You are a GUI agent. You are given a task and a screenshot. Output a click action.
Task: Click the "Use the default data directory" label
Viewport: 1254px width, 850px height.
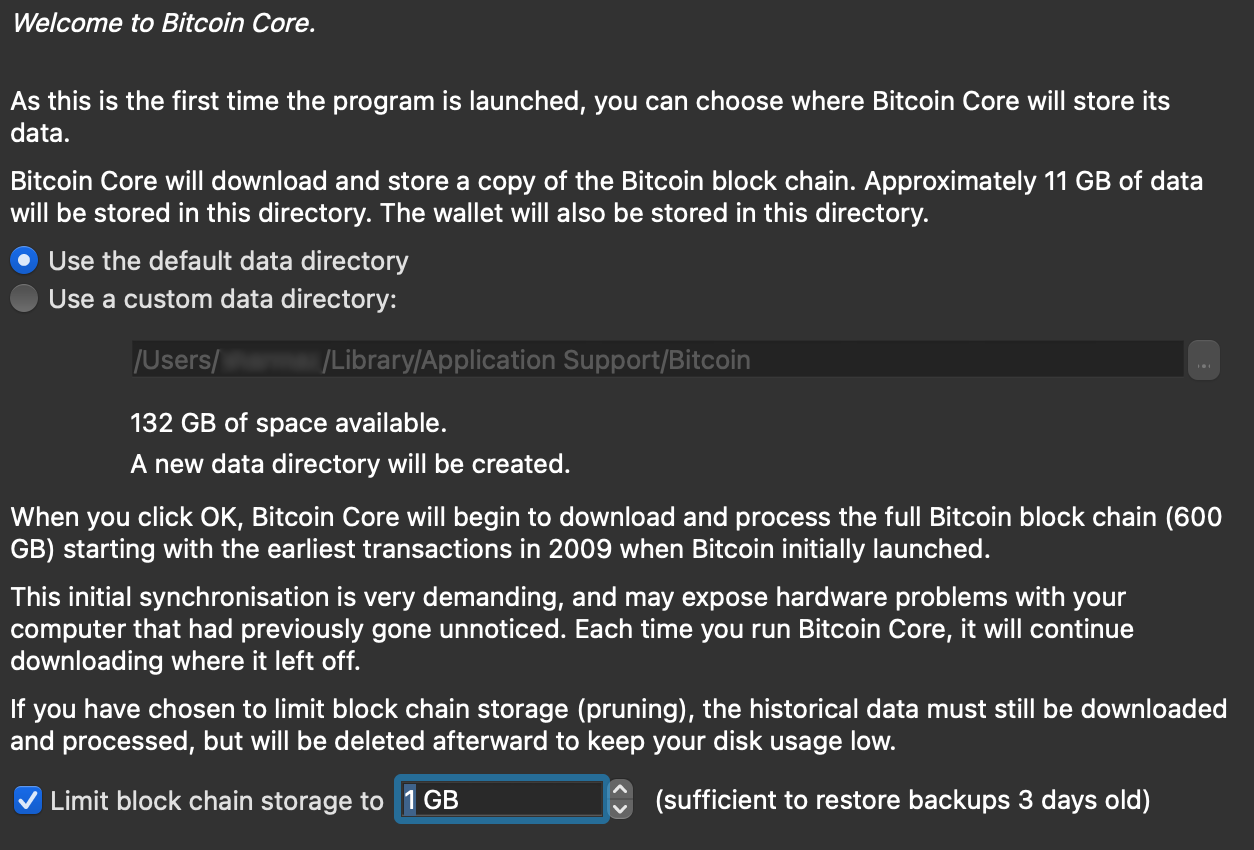pos(229,261)
